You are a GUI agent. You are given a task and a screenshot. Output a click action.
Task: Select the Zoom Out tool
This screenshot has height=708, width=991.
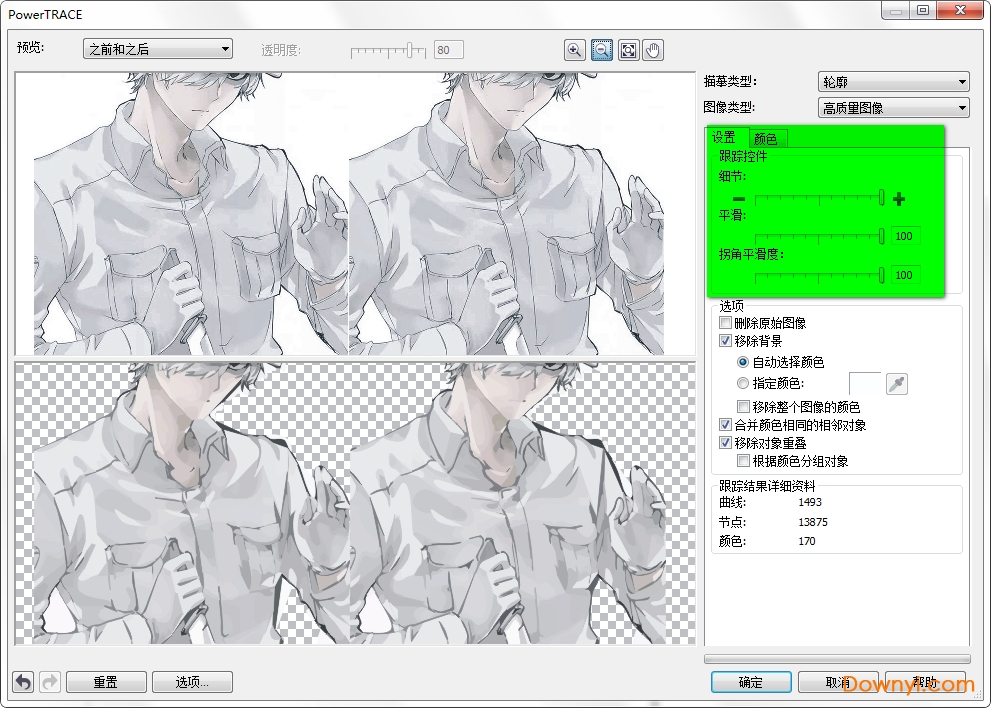tap(601, 49)
